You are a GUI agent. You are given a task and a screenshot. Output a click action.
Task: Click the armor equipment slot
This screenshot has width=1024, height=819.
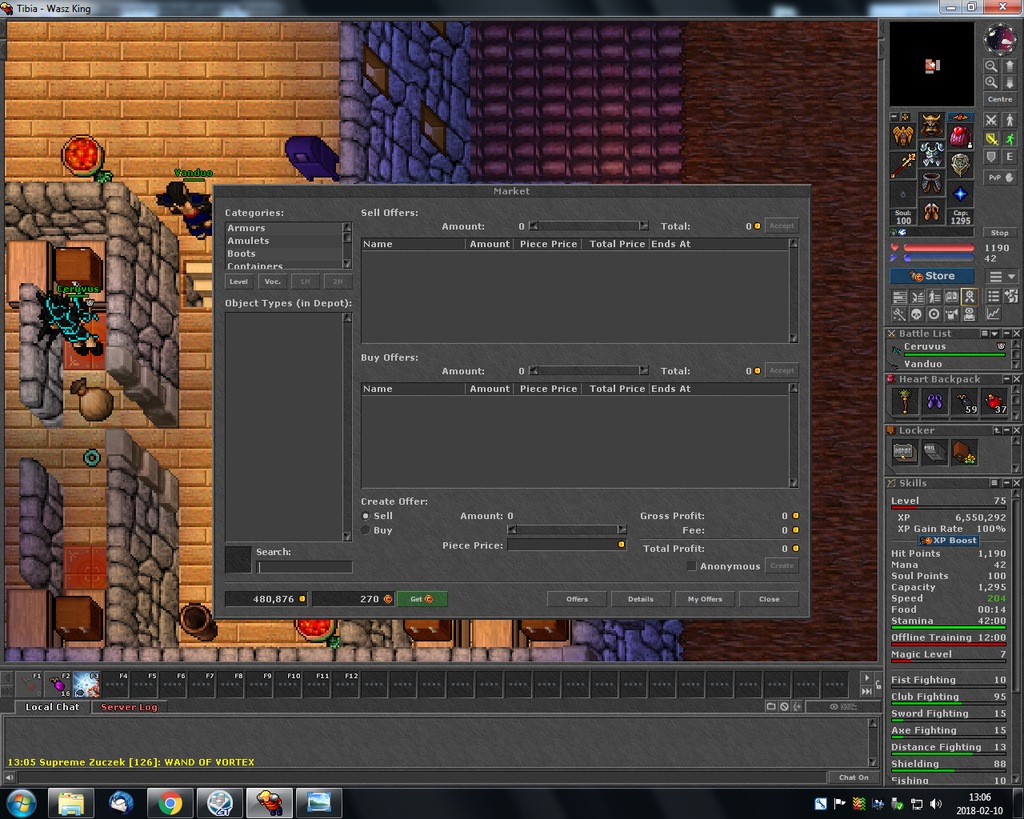tap(932, 154)
